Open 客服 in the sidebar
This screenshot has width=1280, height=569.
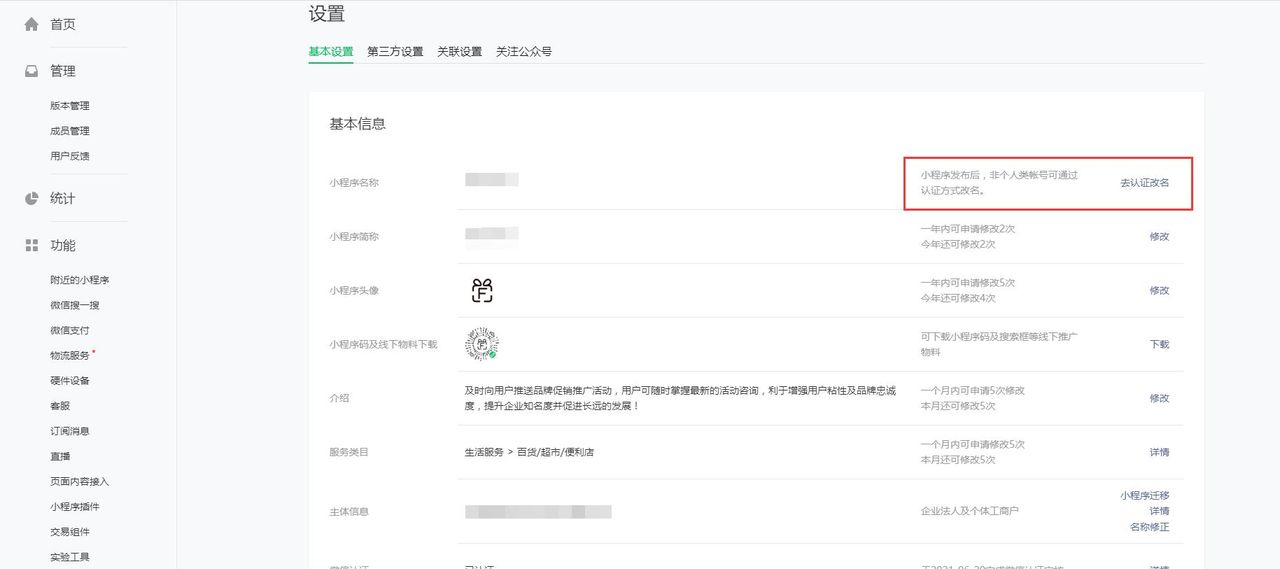pyautogui.click(x=60, y=406)
